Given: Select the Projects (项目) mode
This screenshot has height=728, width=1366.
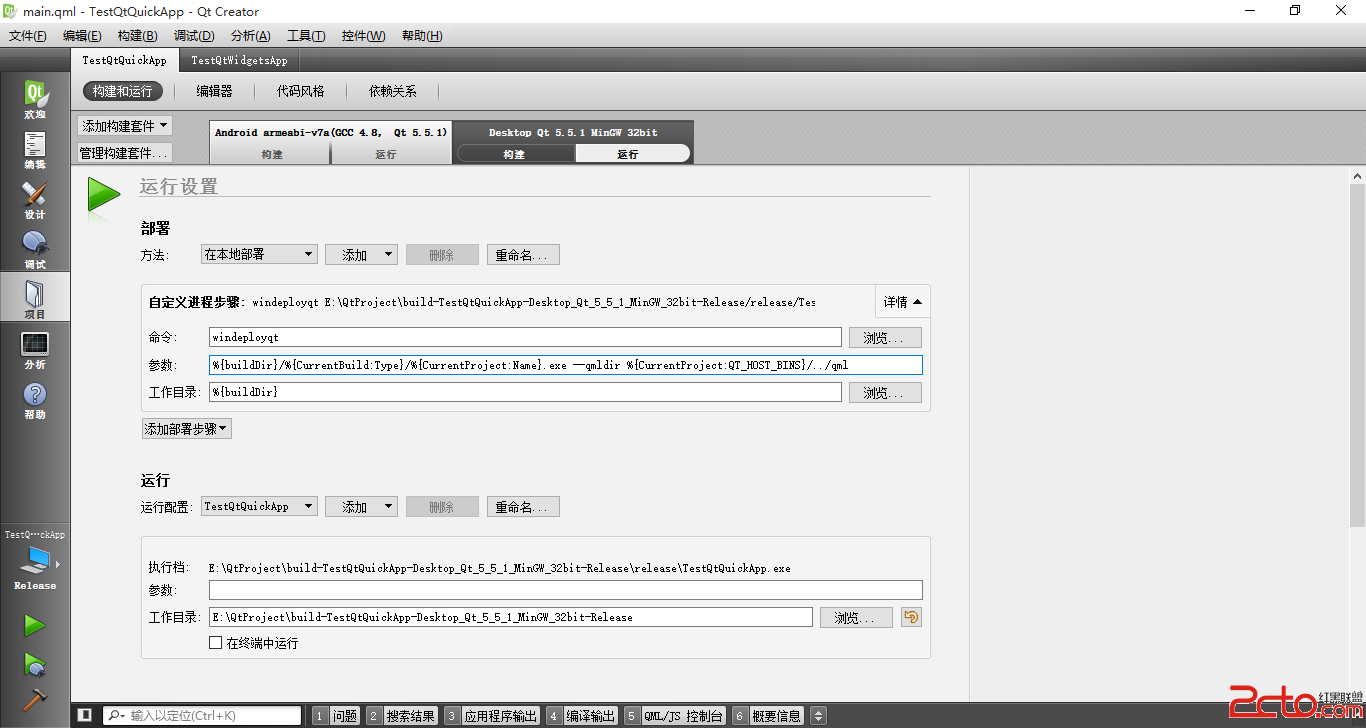Looking at the screenshot, I should (x=35, y=298).
